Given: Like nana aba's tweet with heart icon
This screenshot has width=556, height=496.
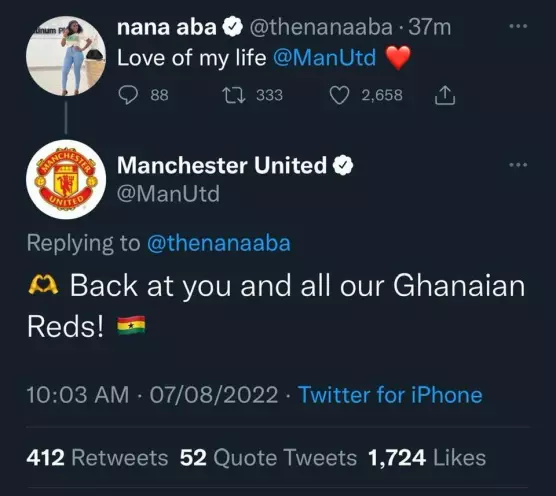Looking at the screenshot, I should tap(339, 95).
